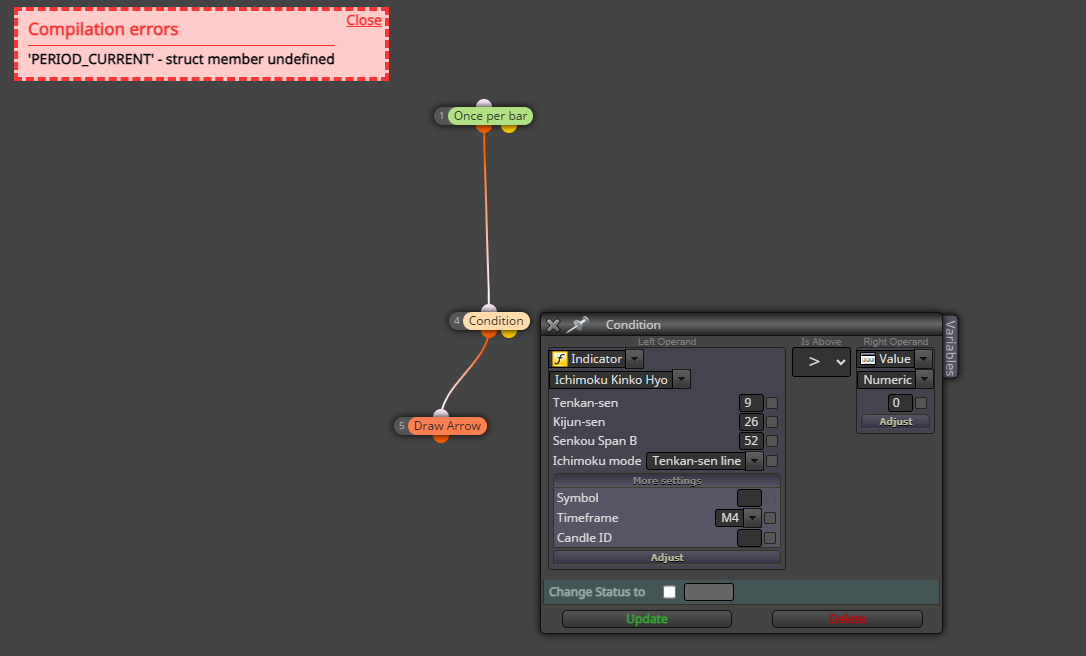Click the Indicator function icon

[560, 359]
